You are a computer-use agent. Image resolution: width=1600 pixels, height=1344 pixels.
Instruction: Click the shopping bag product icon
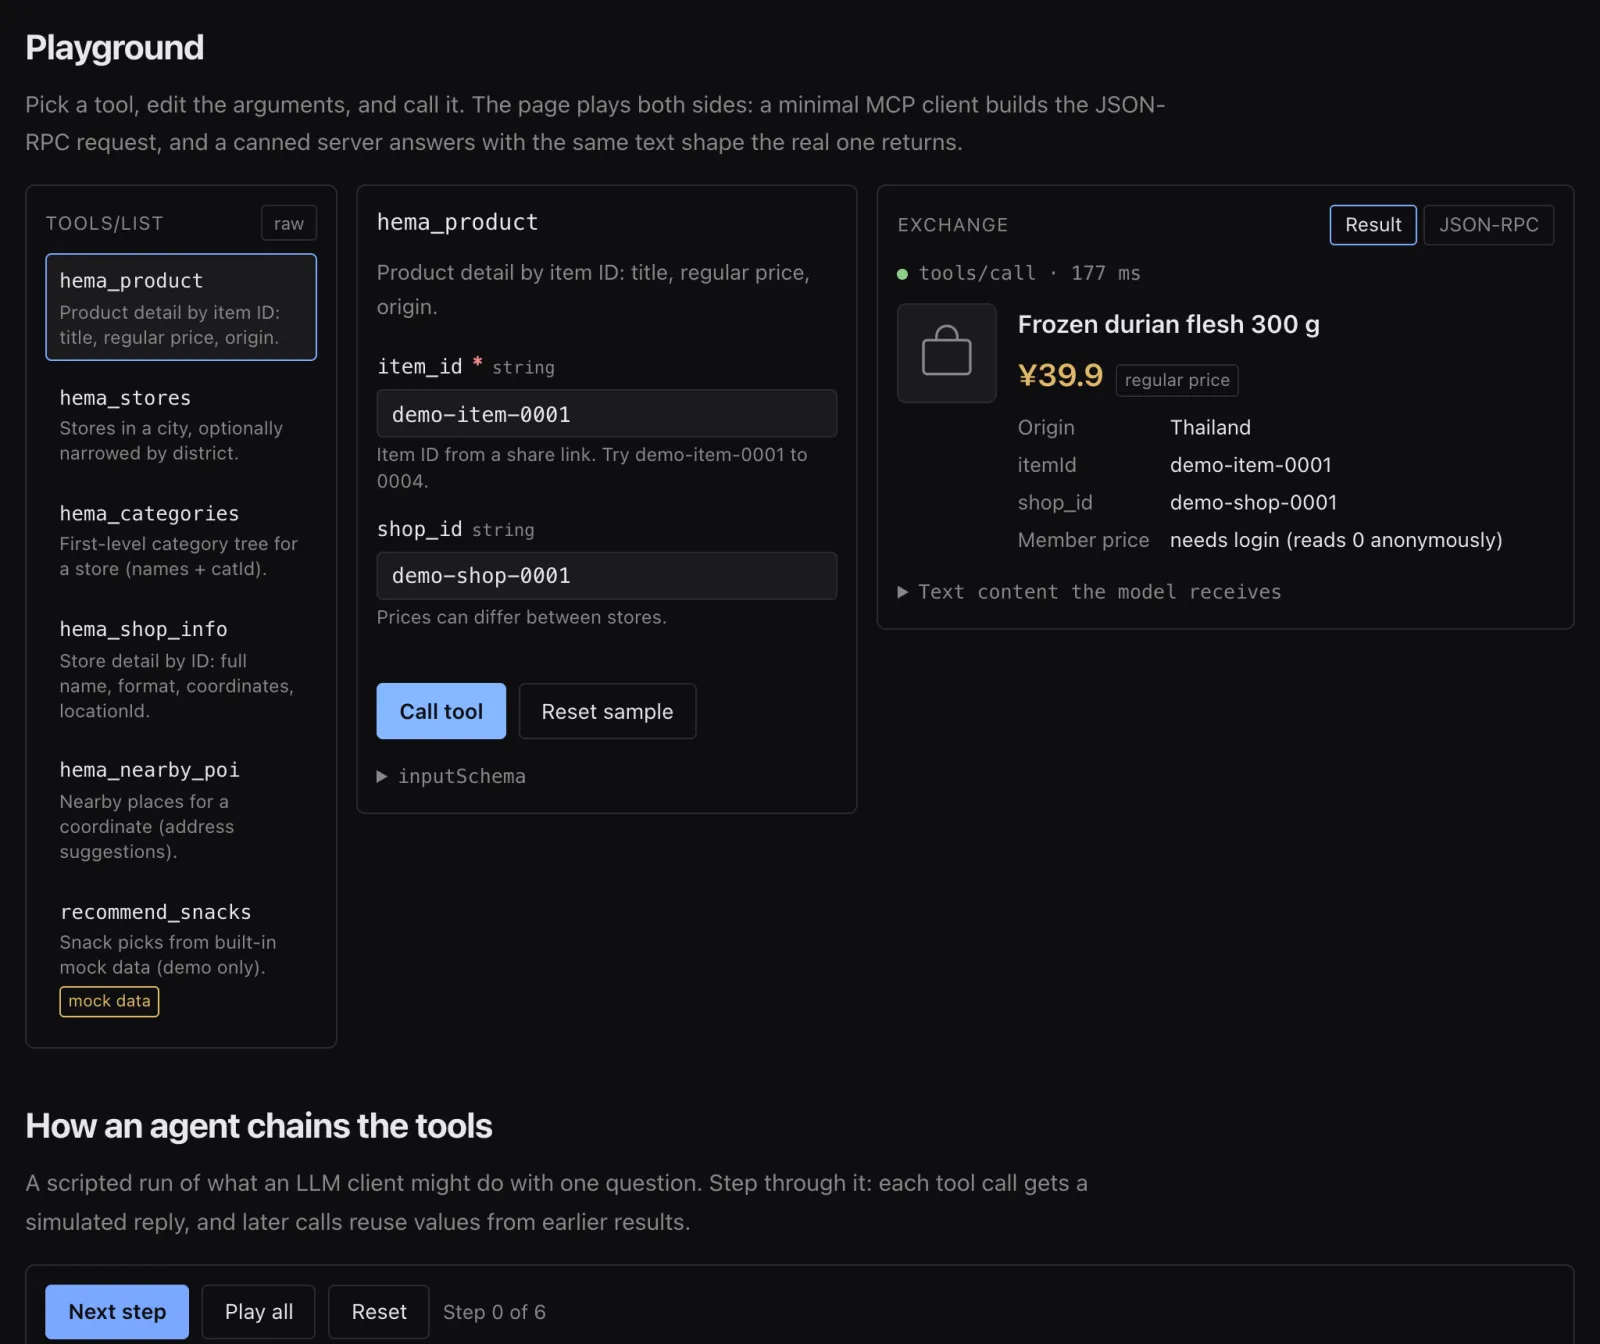pos(946,352)
